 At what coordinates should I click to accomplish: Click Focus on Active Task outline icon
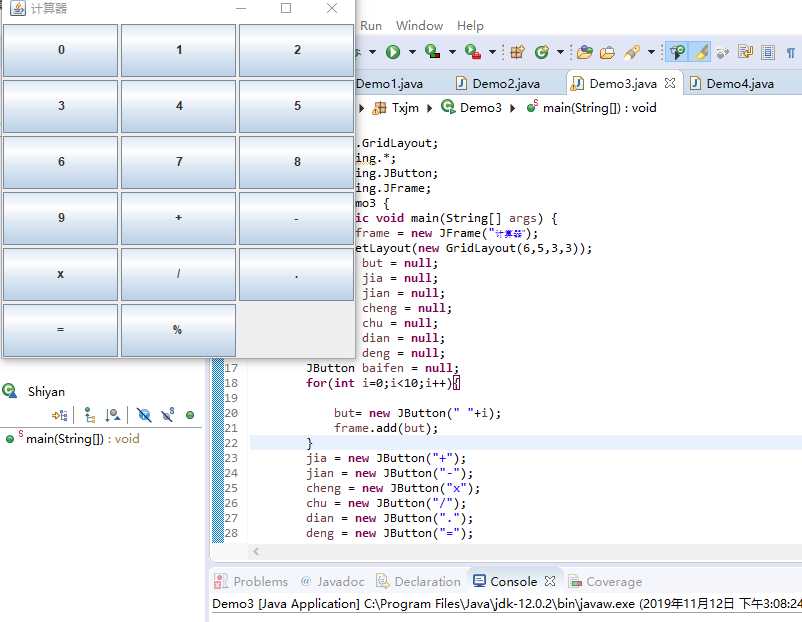(x=60, y=415)
